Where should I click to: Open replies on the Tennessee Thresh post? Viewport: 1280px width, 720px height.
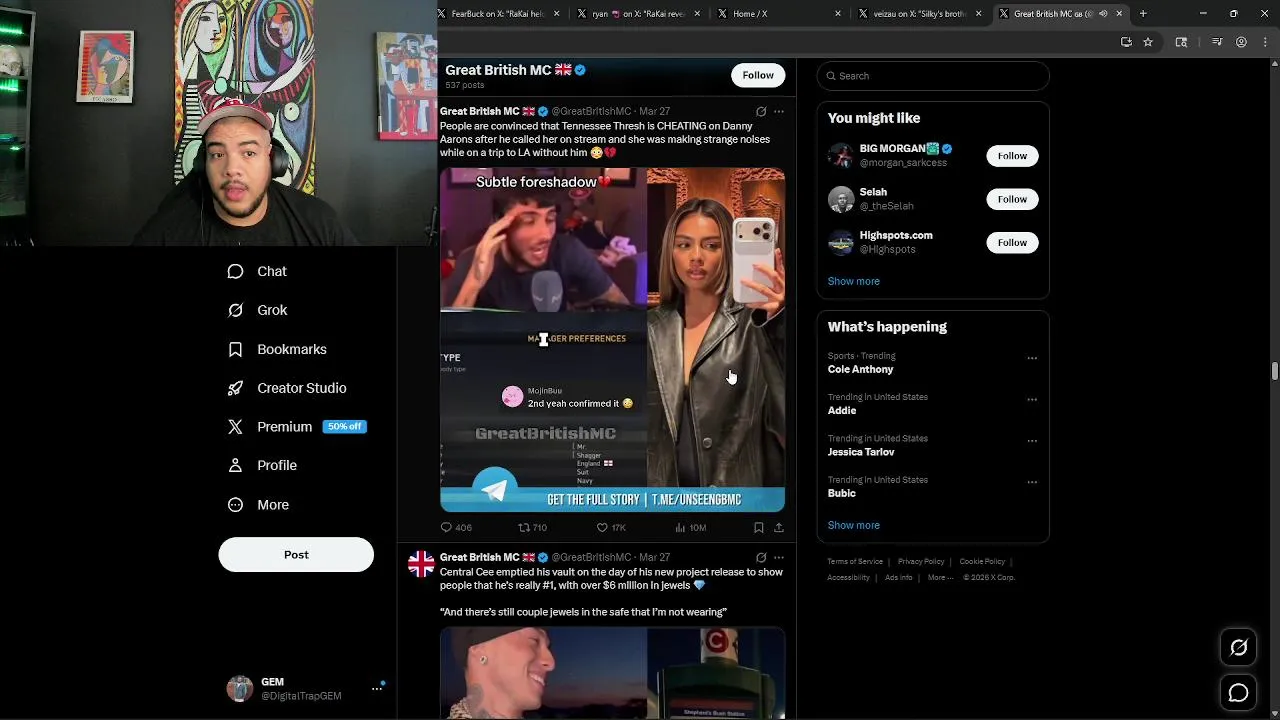(456, 527)
